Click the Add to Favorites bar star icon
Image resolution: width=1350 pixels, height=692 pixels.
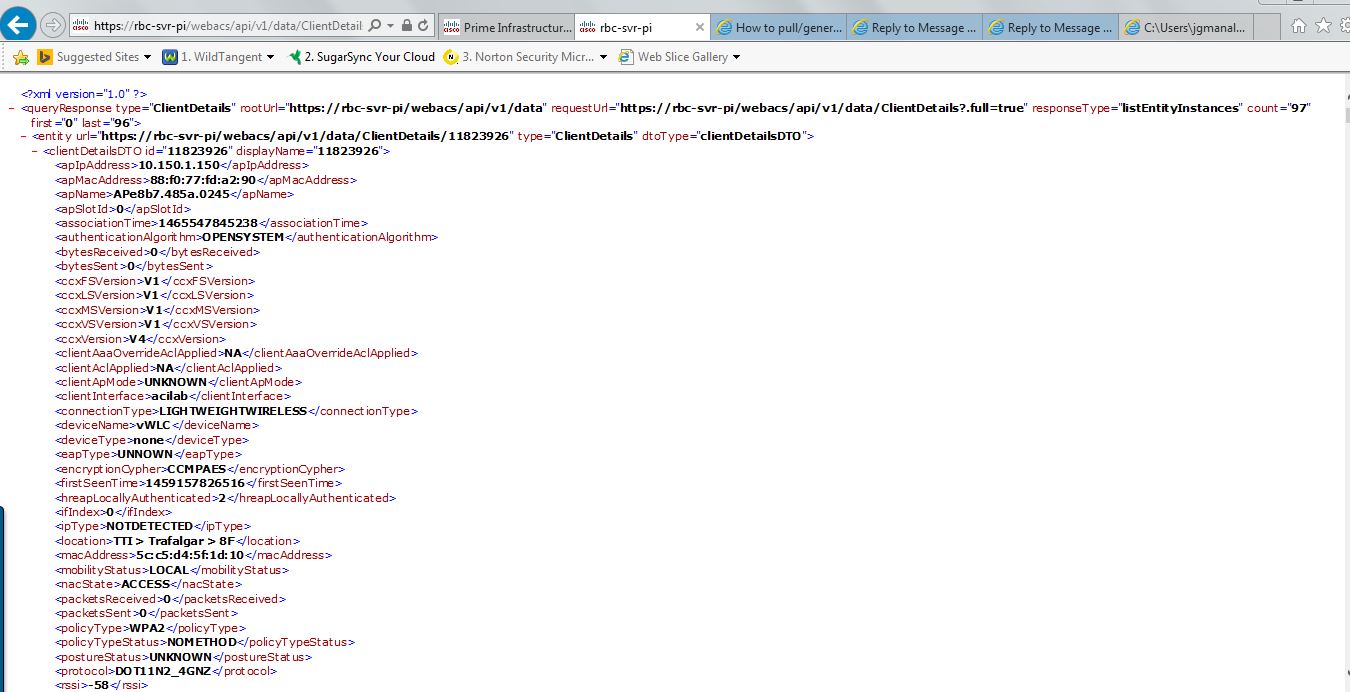tap(20, 57)
